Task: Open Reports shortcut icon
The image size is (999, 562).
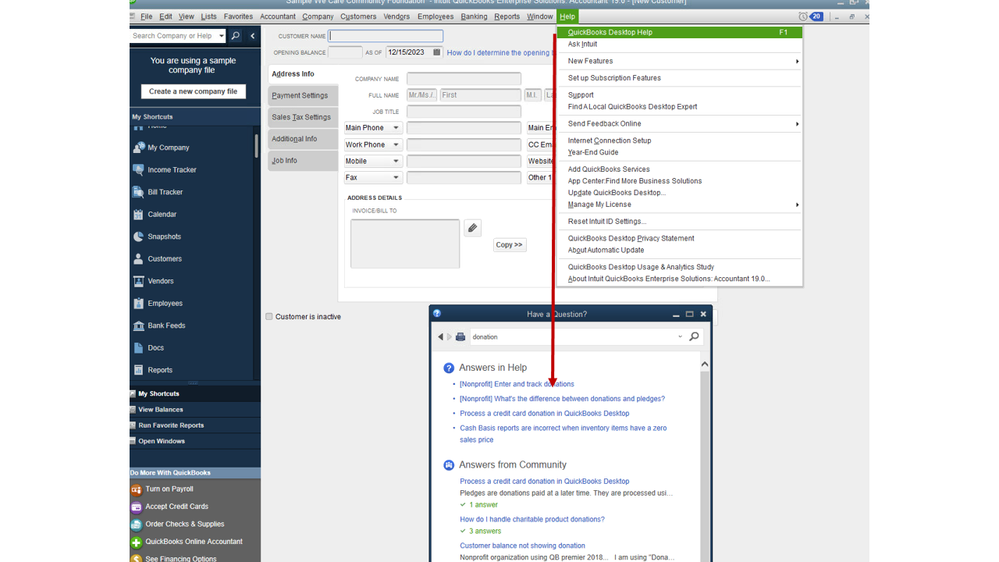Action: (x=138, y=370)
